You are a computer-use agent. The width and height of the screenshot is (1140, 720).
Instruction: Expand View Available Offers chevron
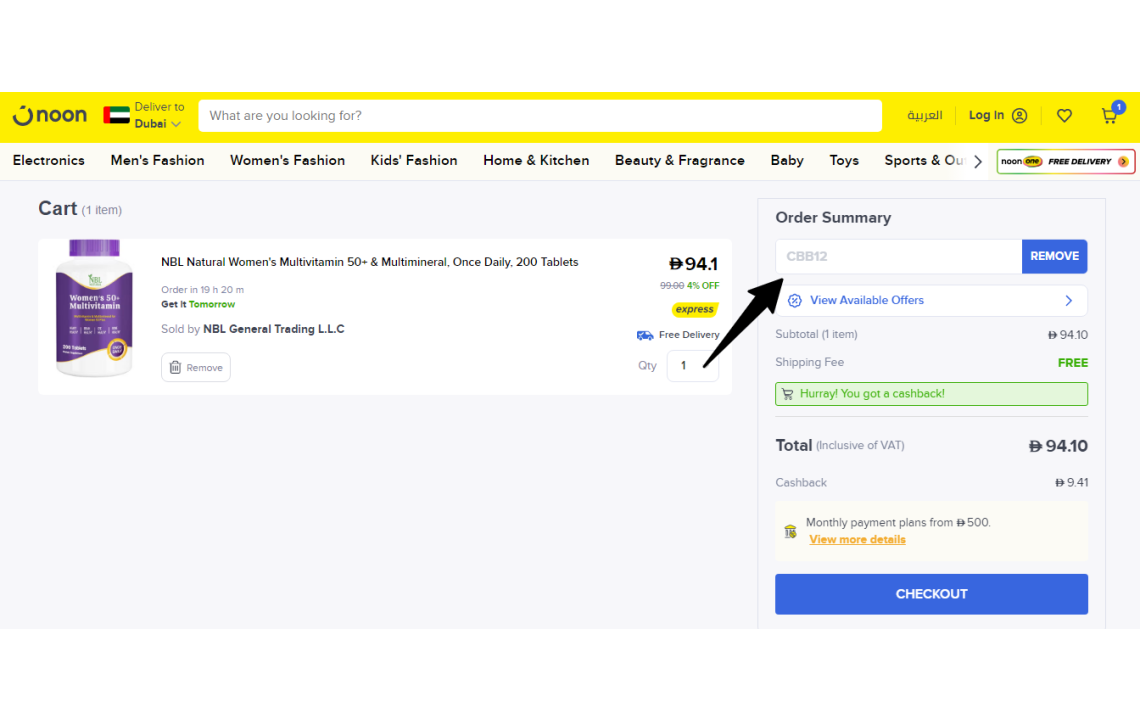click(x=1069, y=300)
